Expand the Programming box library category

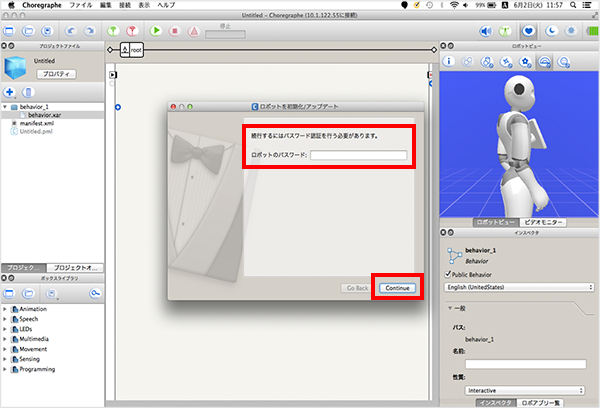point(5,369)
